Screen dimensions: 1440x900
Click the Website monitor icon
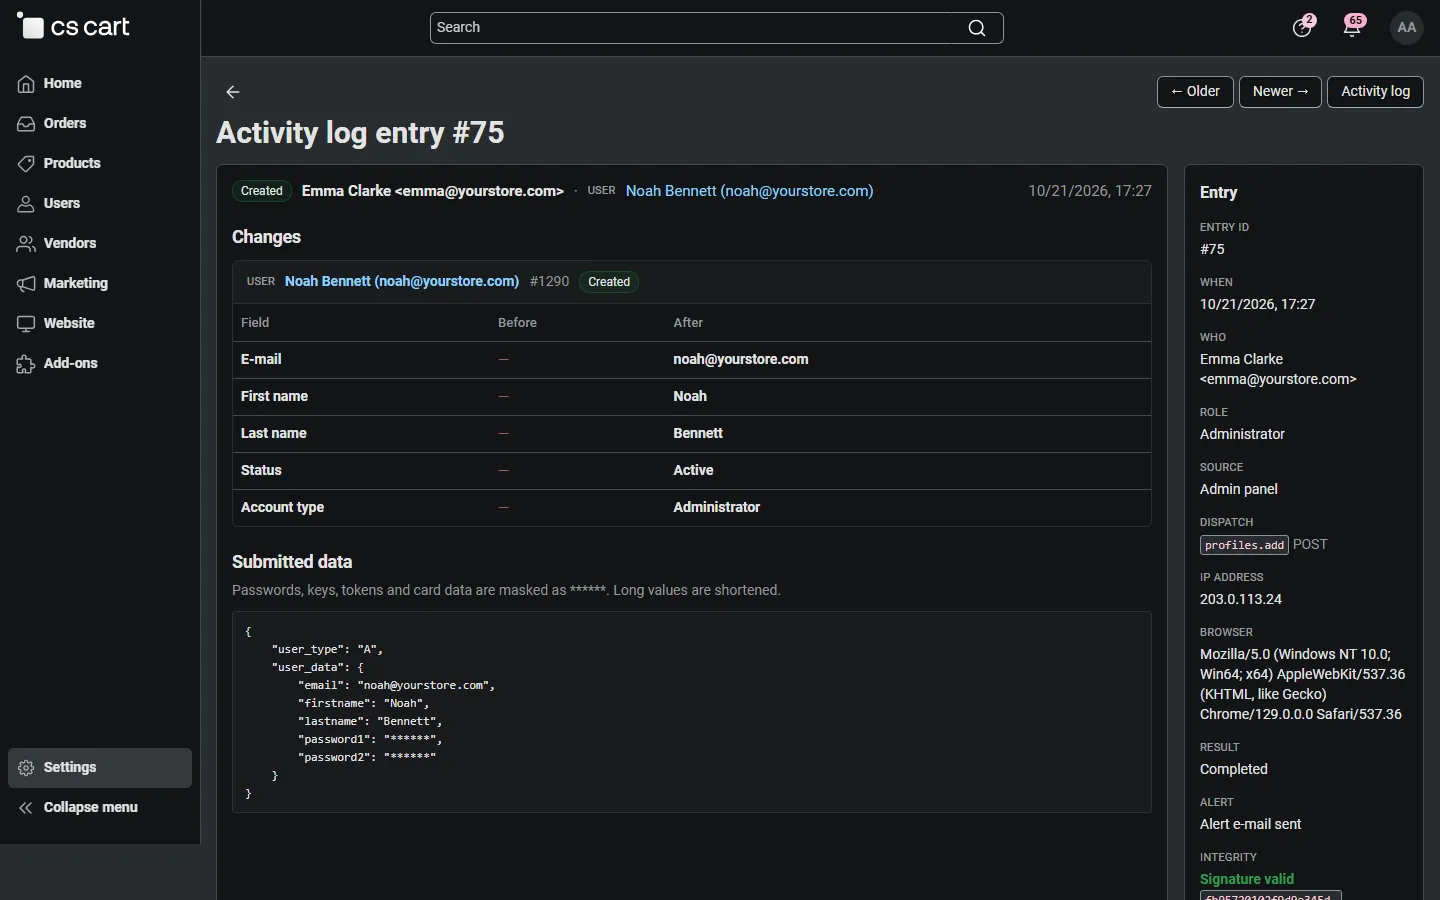(x=26, y=324)
